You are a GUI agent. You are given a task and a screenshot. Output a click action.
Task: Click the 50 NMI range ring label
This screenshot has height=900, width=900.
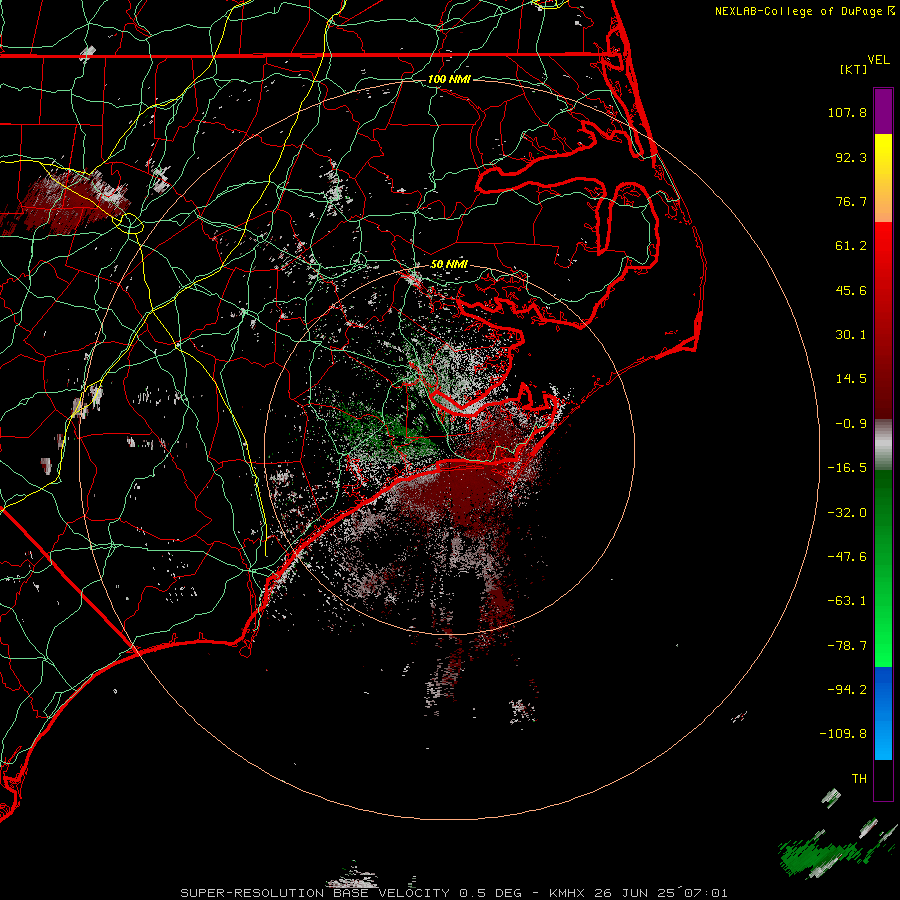pyautogui.click(x=449, y=264)
